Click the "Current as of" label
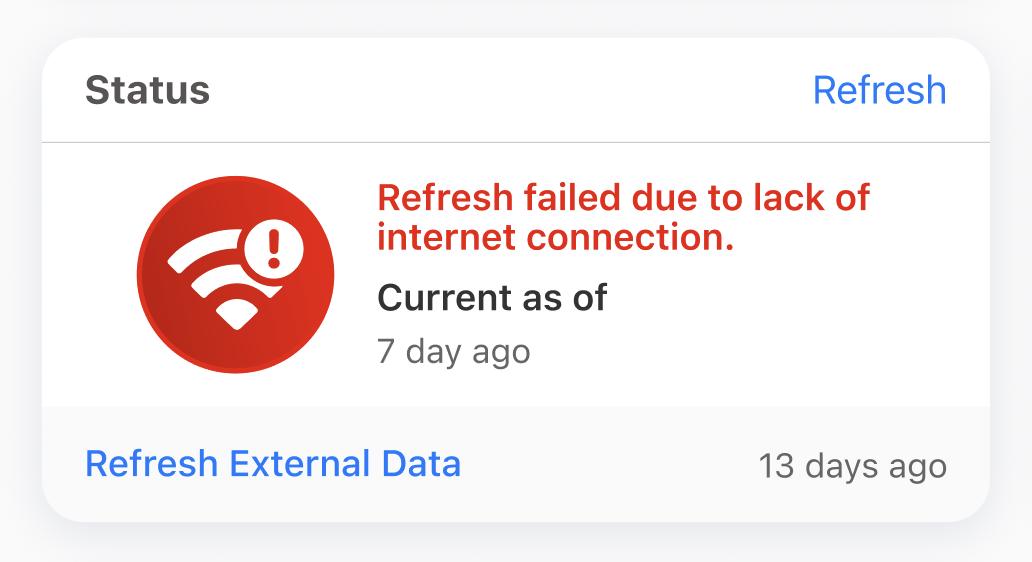This screenshot has height=562, width=1032. coord(491,297)
